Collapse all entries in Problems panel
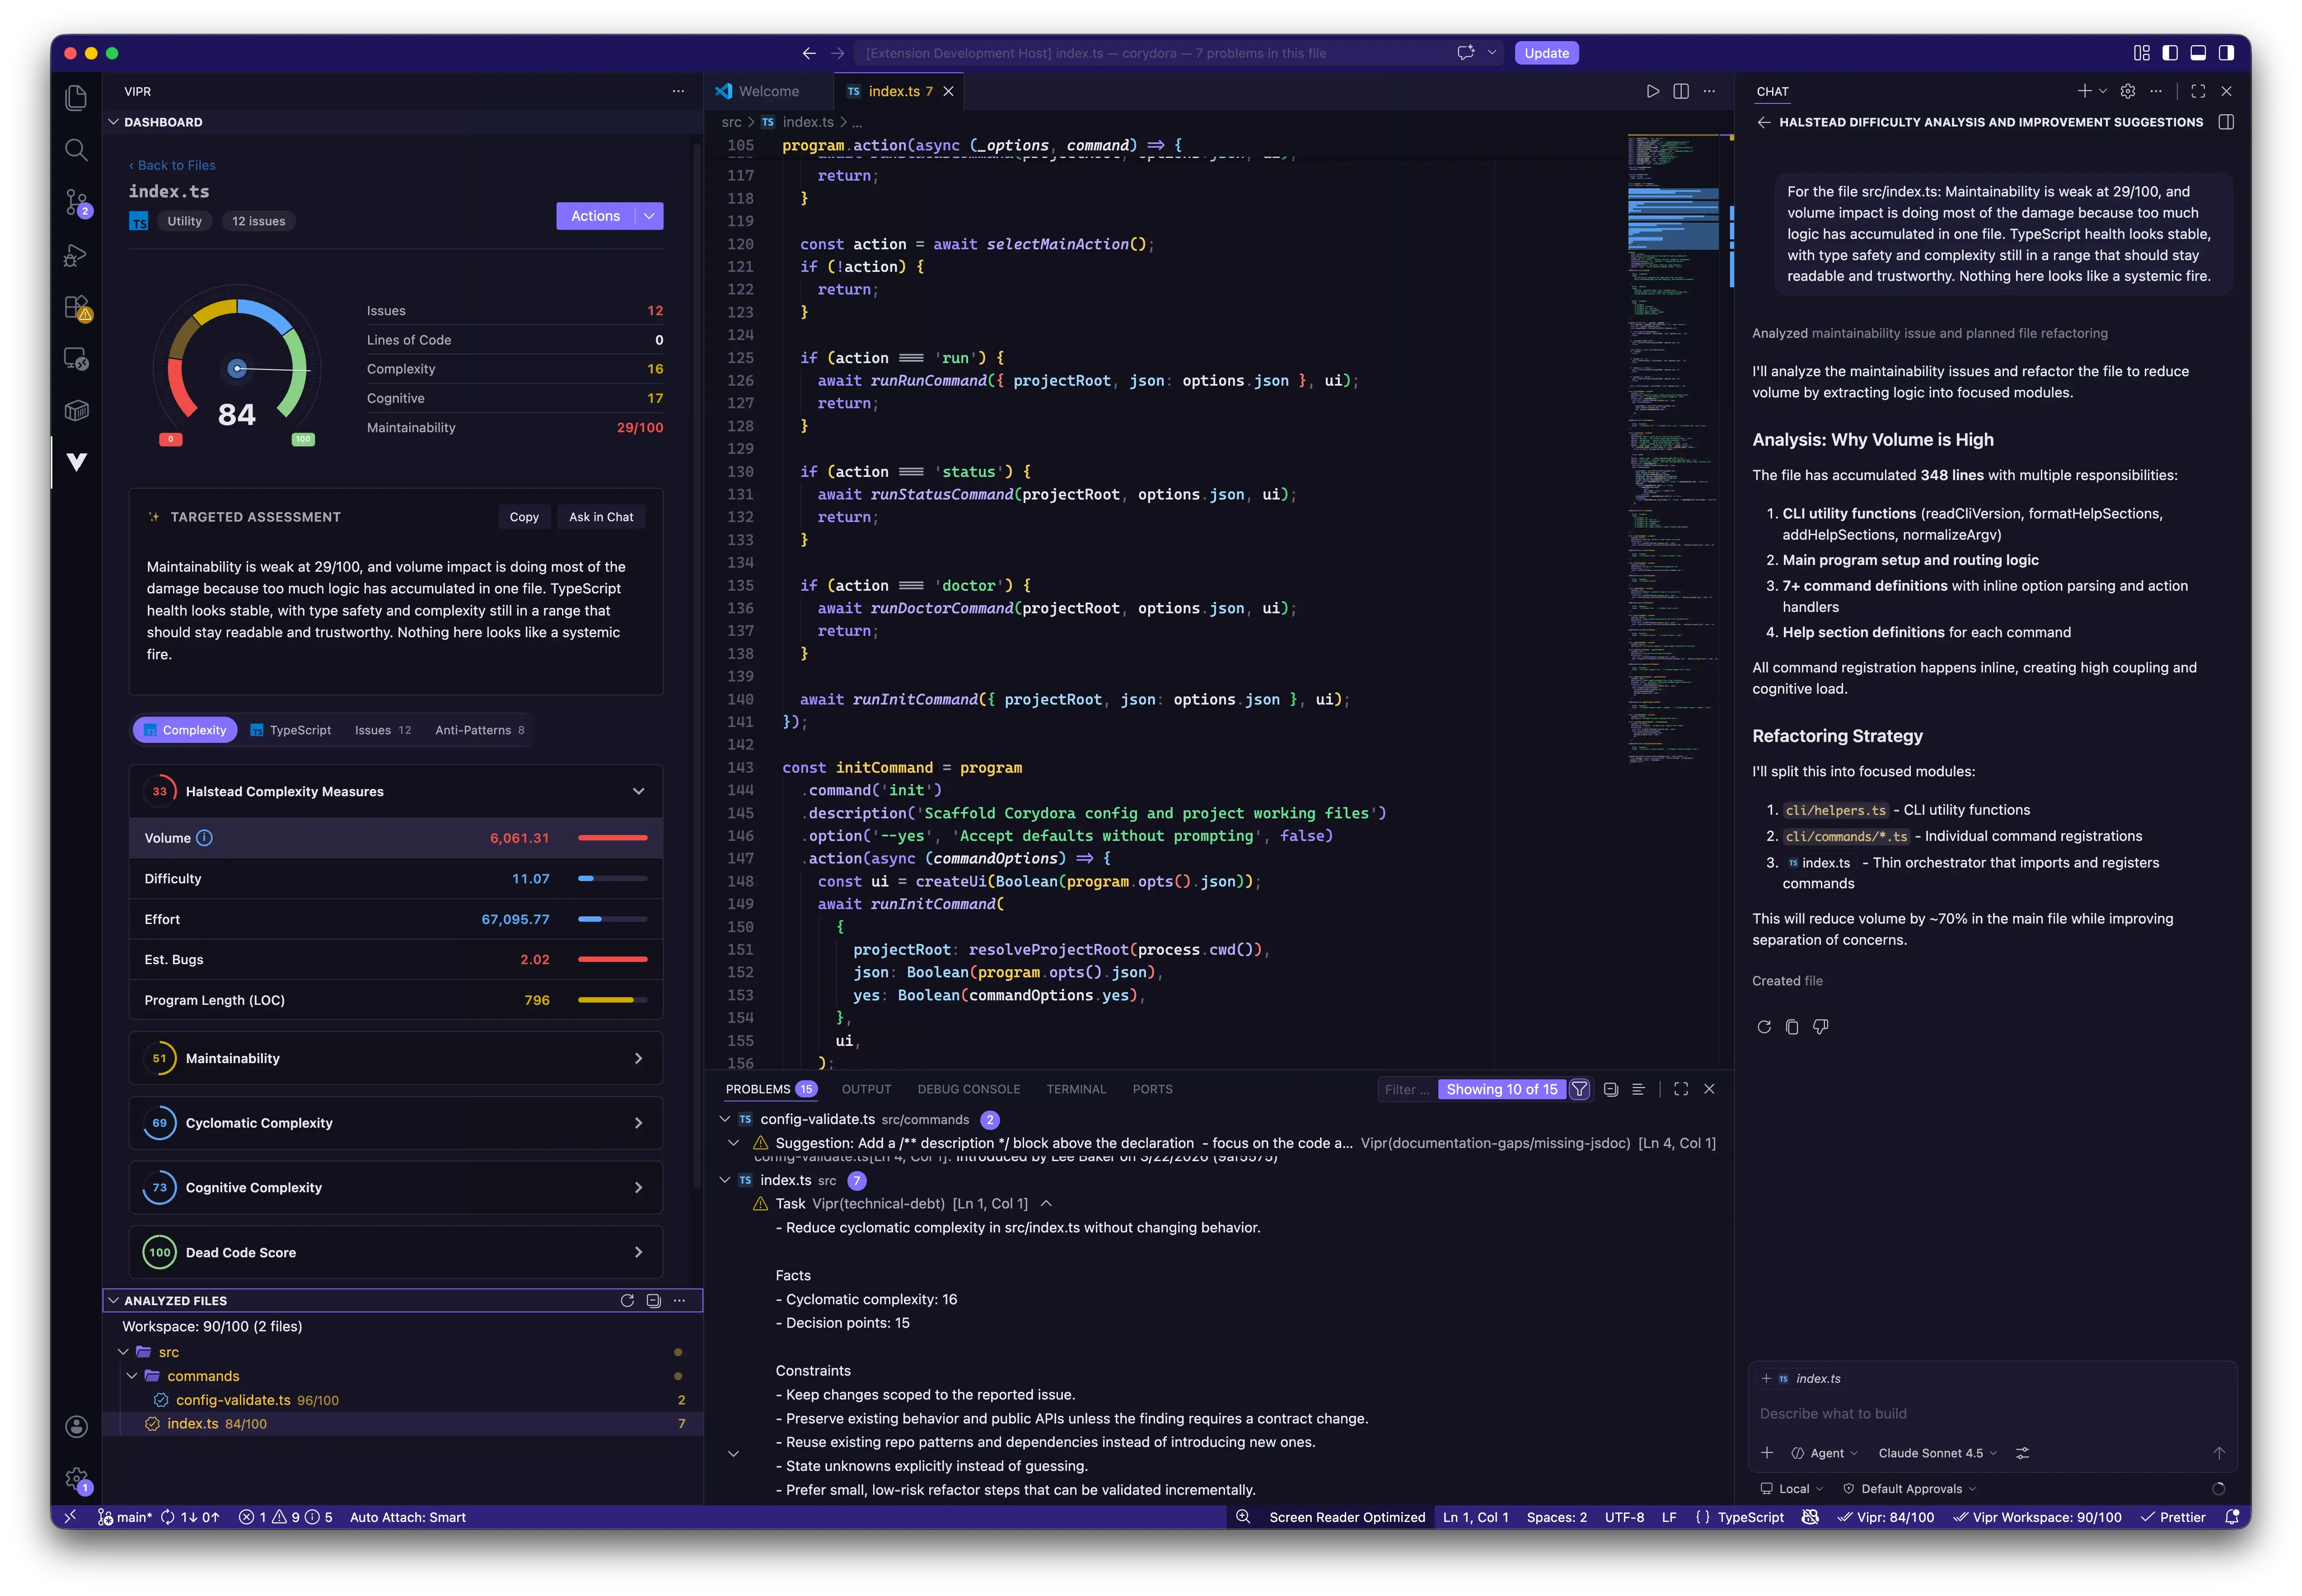The image size is (2302, 1596). [1610, 1089]
